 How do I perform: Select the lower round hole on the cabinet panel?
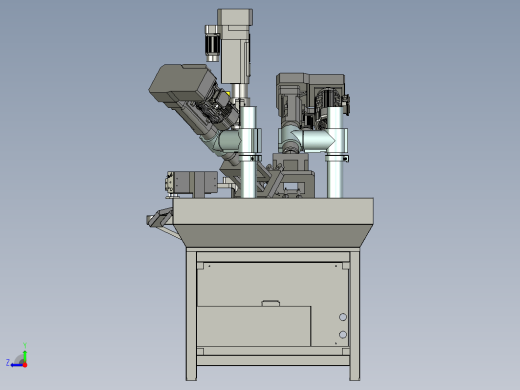point(343,334)
